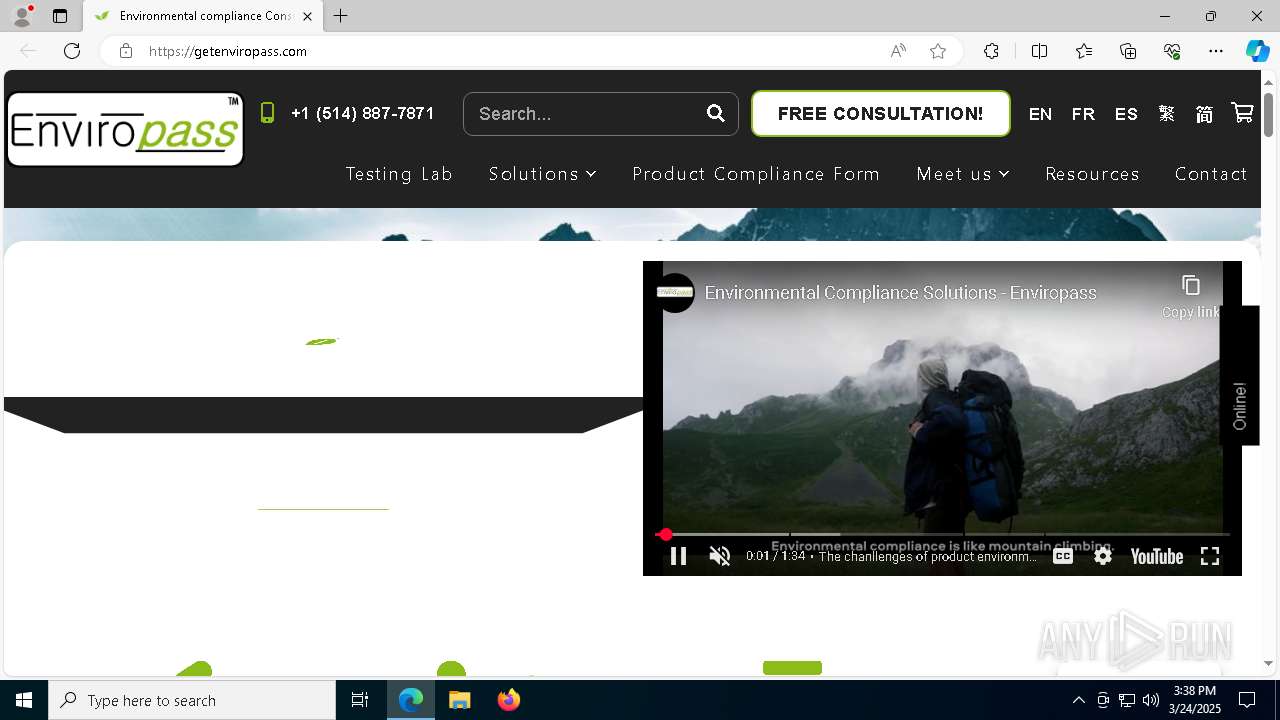Open the Extensions puzzle icon
The width and height of the screenshot is (1280, 720).
(991, 51)
